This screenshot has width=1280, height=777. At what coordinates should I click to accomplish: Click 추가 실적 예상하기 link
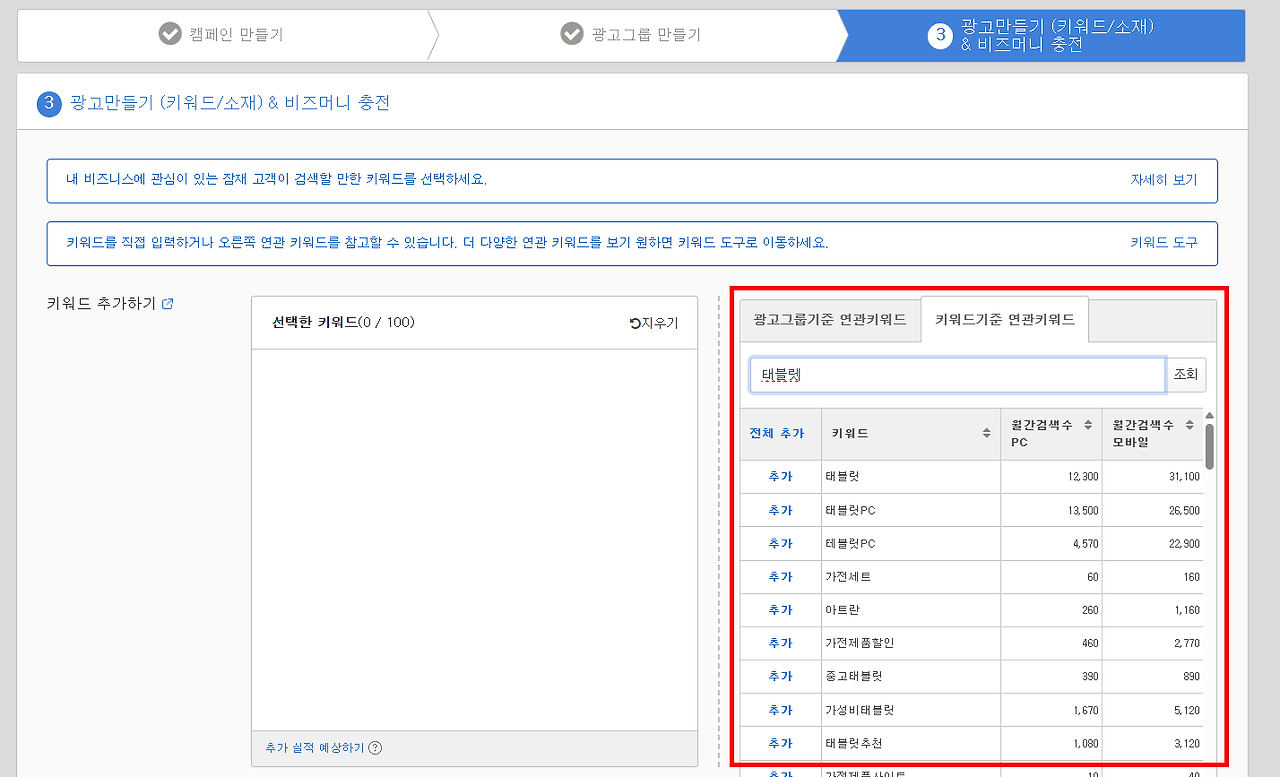315,748
